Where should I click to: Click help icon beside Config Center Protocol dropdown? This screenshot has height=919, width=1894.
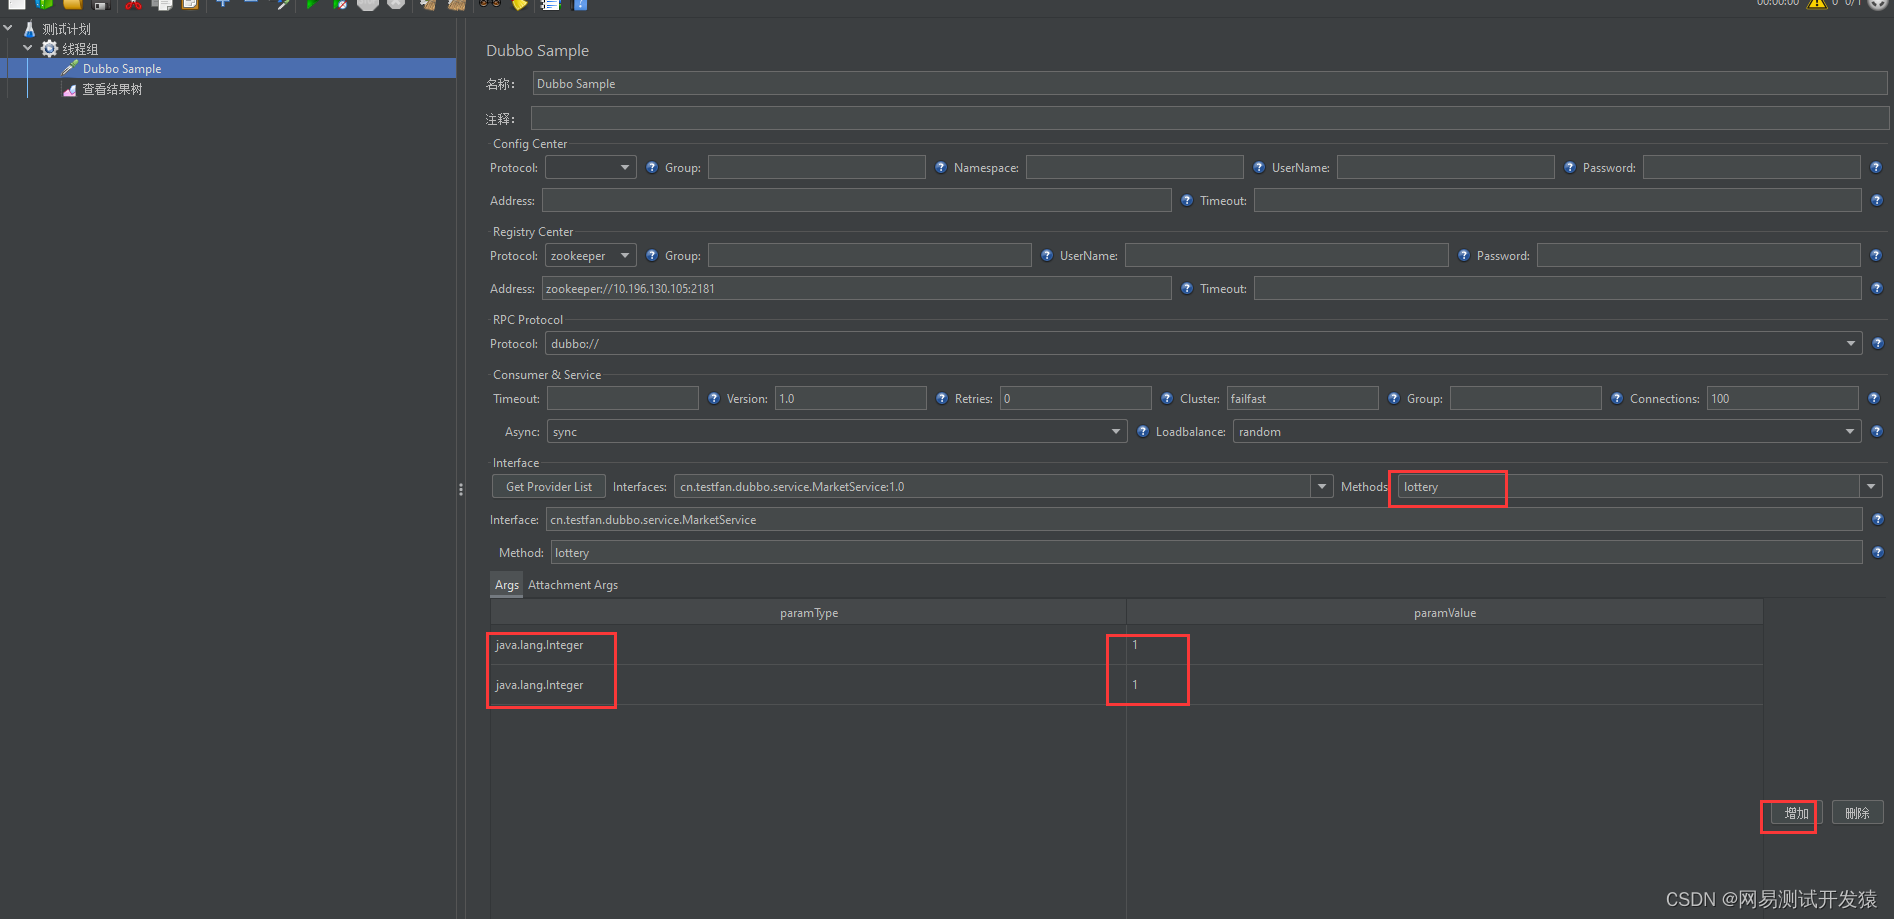pyautogui.click(x=652, y=168)
